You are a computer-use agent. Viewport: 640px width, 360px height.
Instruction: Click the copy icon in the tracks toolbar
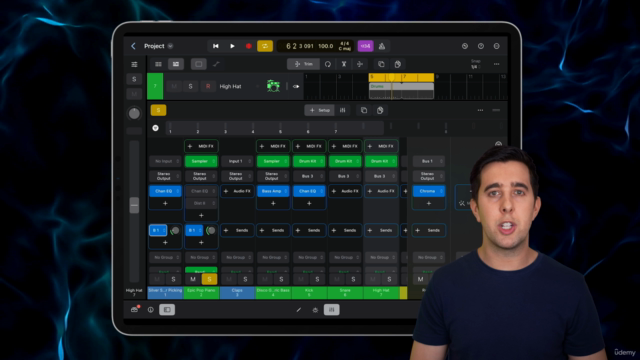[x=381, y=64]
